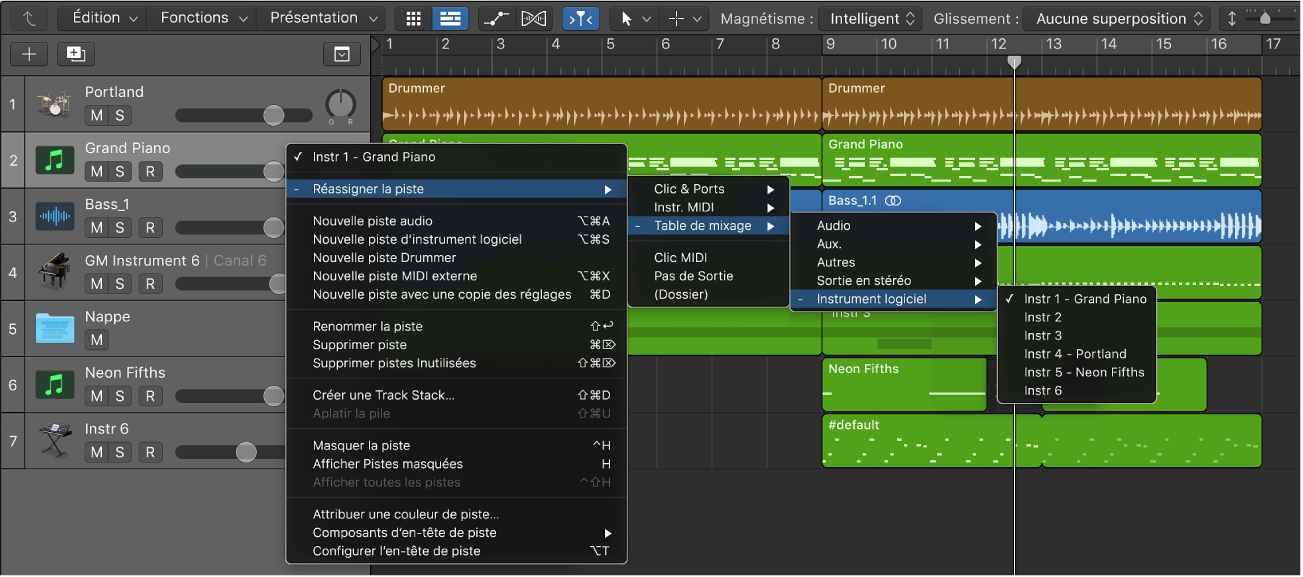Open the Présentation menu
This screenshot has height=577, width=1303.
(323, 18)
